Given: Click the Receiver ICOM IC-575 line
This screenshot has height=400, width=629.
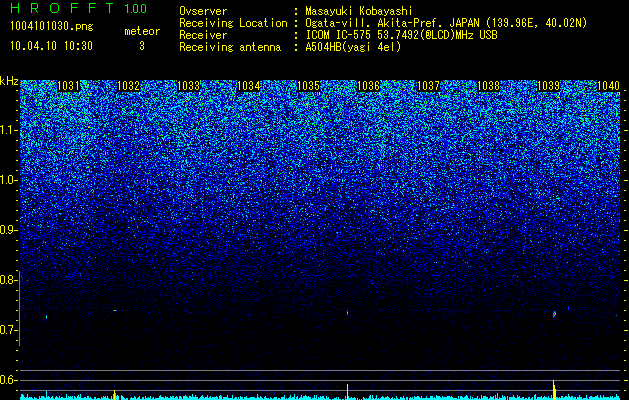Looking at the screenshot, I should 338,35.
